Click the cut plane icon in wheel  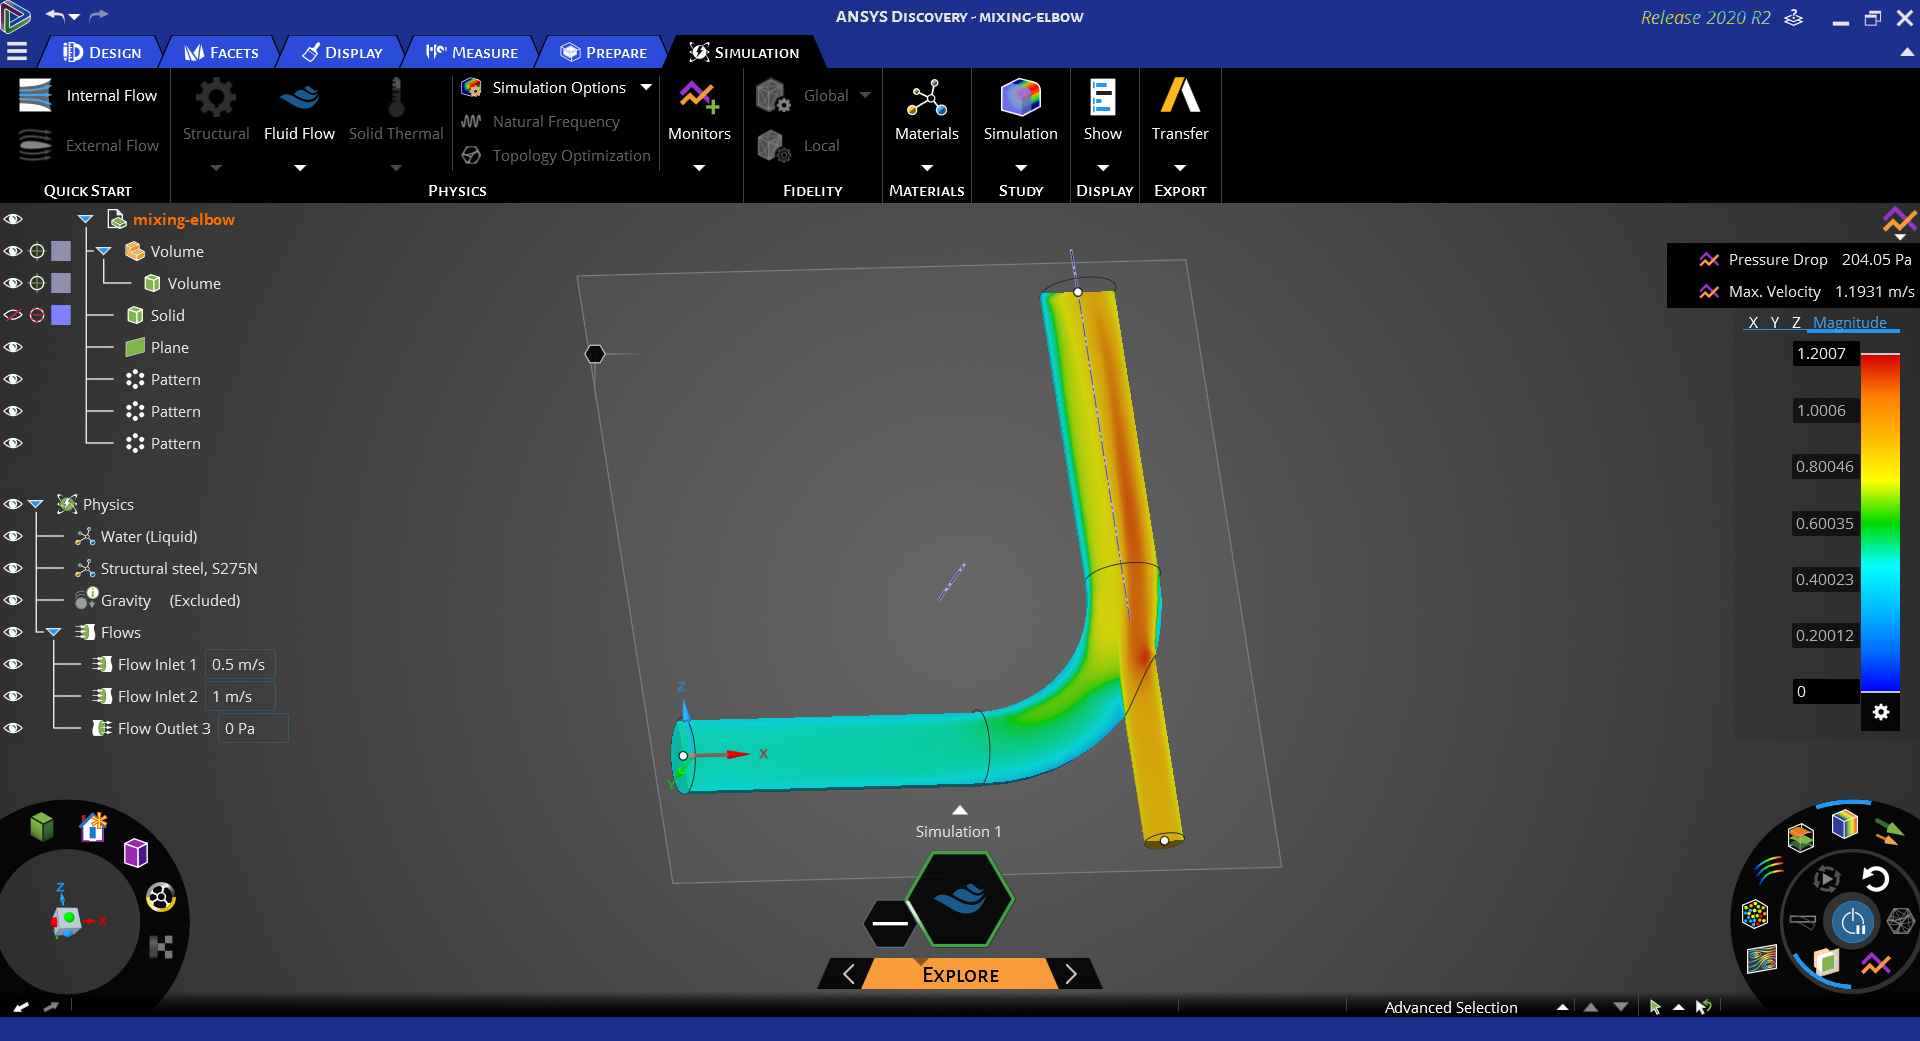pos(1826,962)
